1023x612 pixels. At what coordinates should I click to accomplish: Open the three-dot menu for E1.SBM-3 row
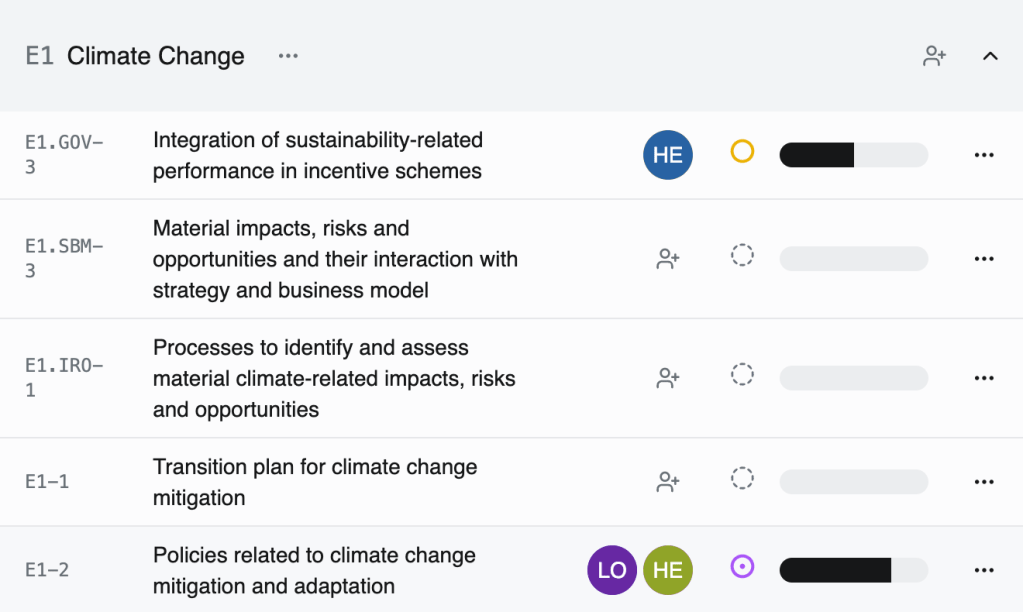coord(984,259)
